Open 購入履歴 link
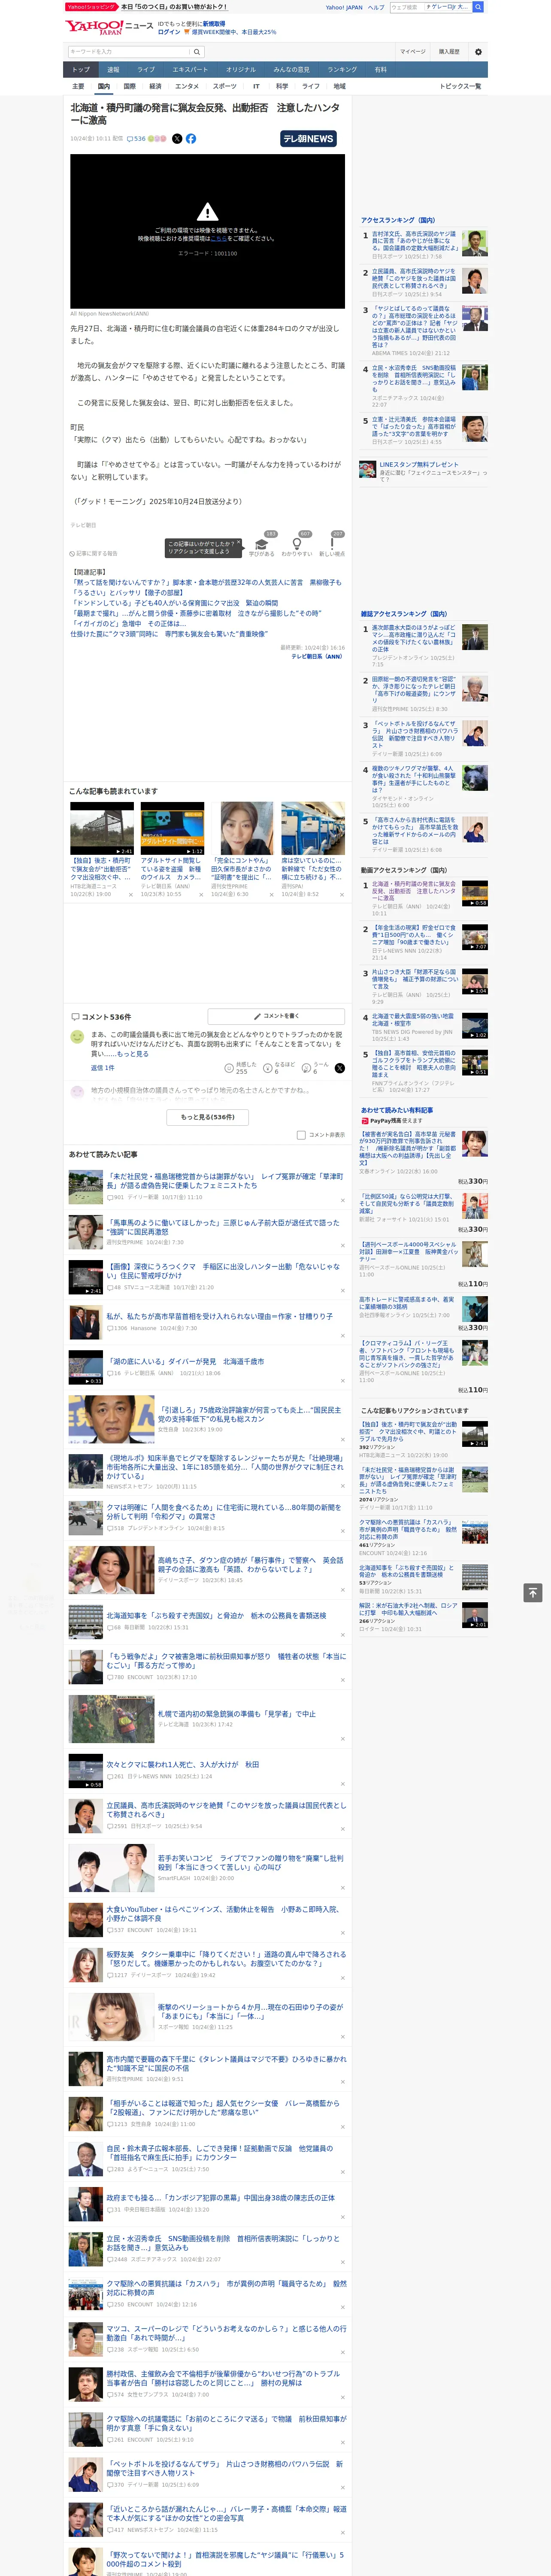 point(449,52)
